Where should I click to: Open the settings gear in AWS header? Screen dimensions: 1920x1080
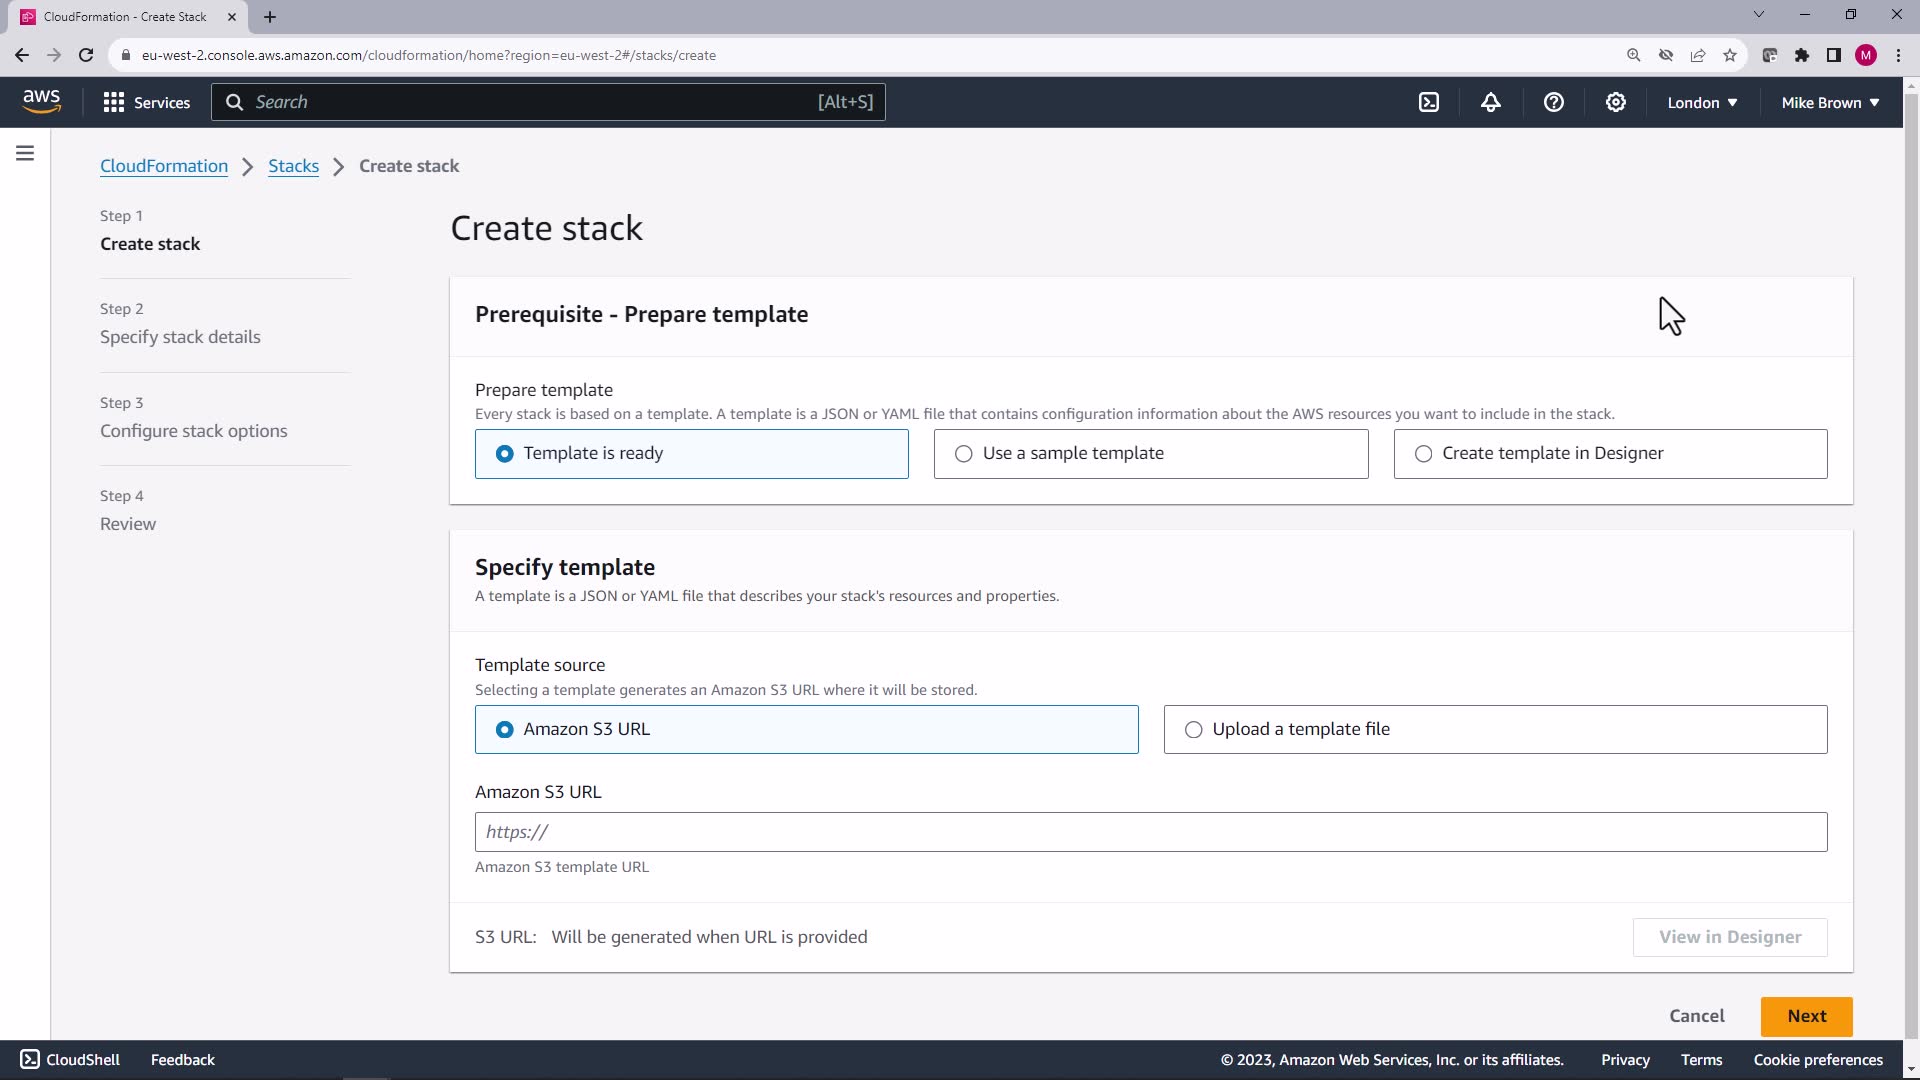[1615, 102]
